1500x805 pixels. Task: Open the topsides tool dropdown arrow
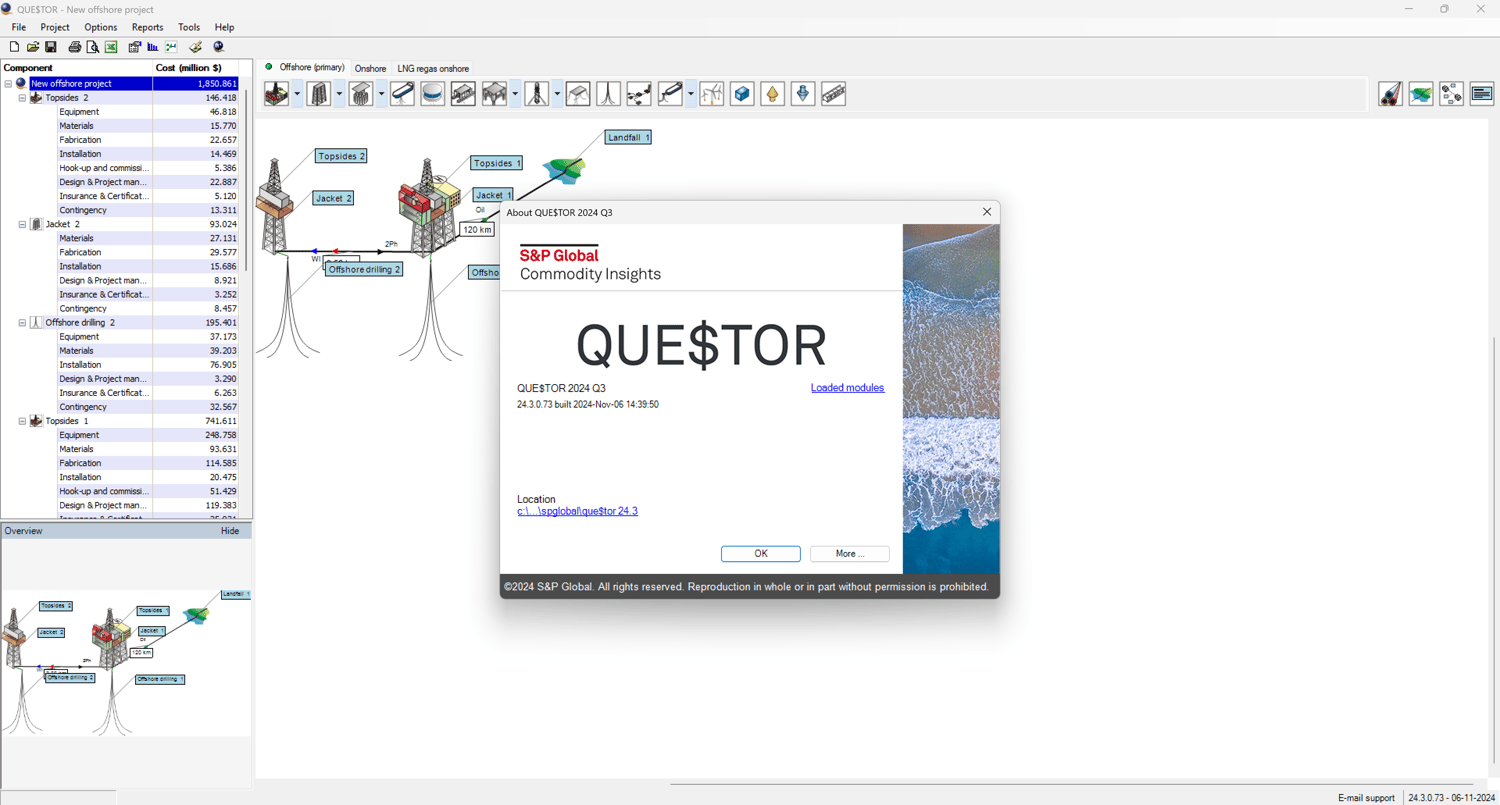(x=297, y=94)
